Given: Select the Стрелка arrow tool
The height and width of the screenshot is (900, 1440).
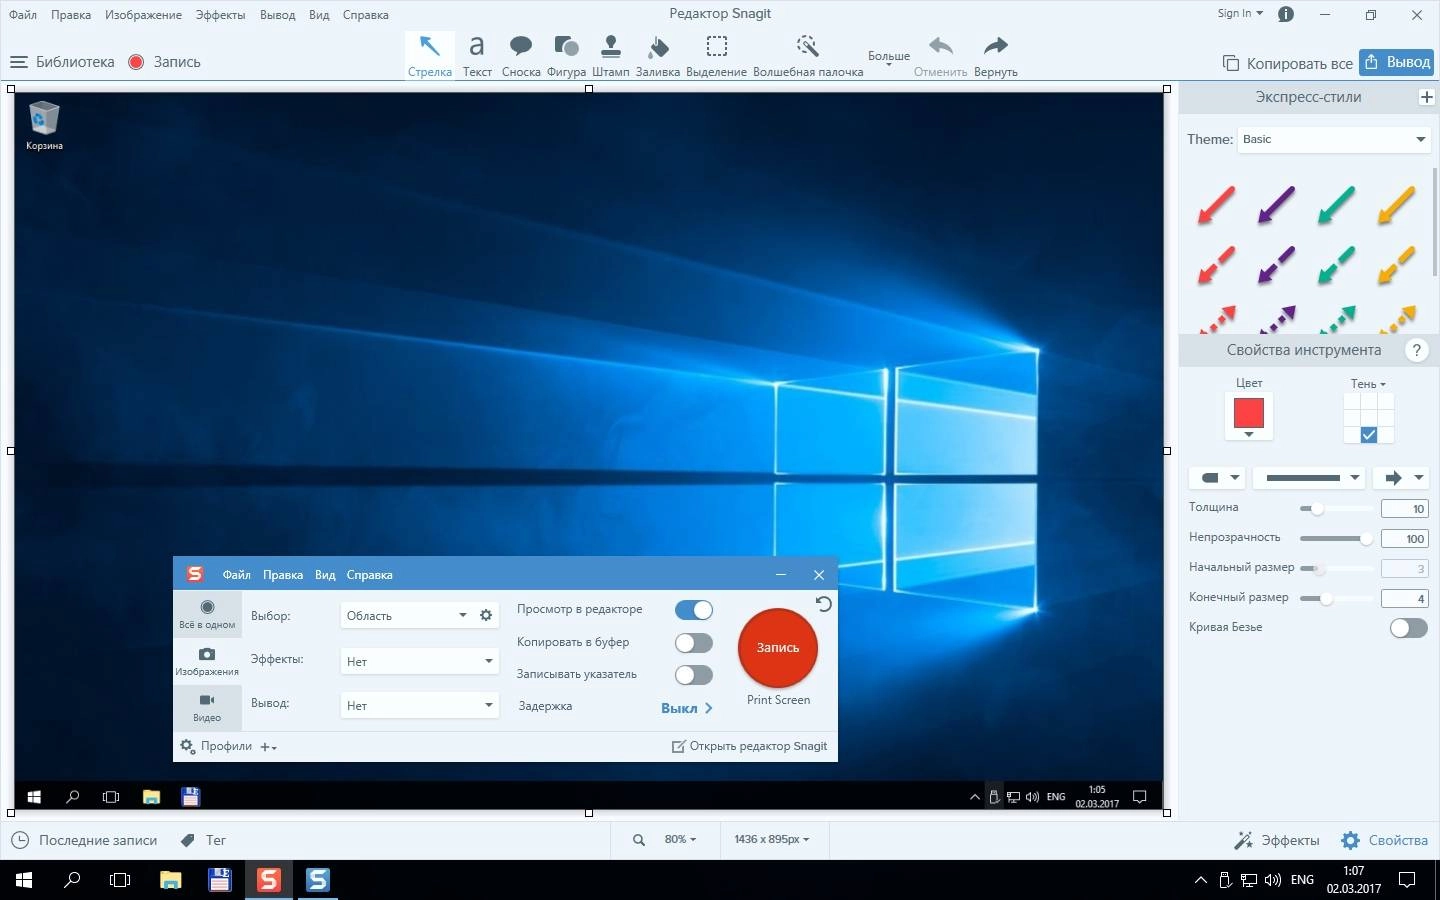Looking at the screenshot, I should tap(430, 55).
